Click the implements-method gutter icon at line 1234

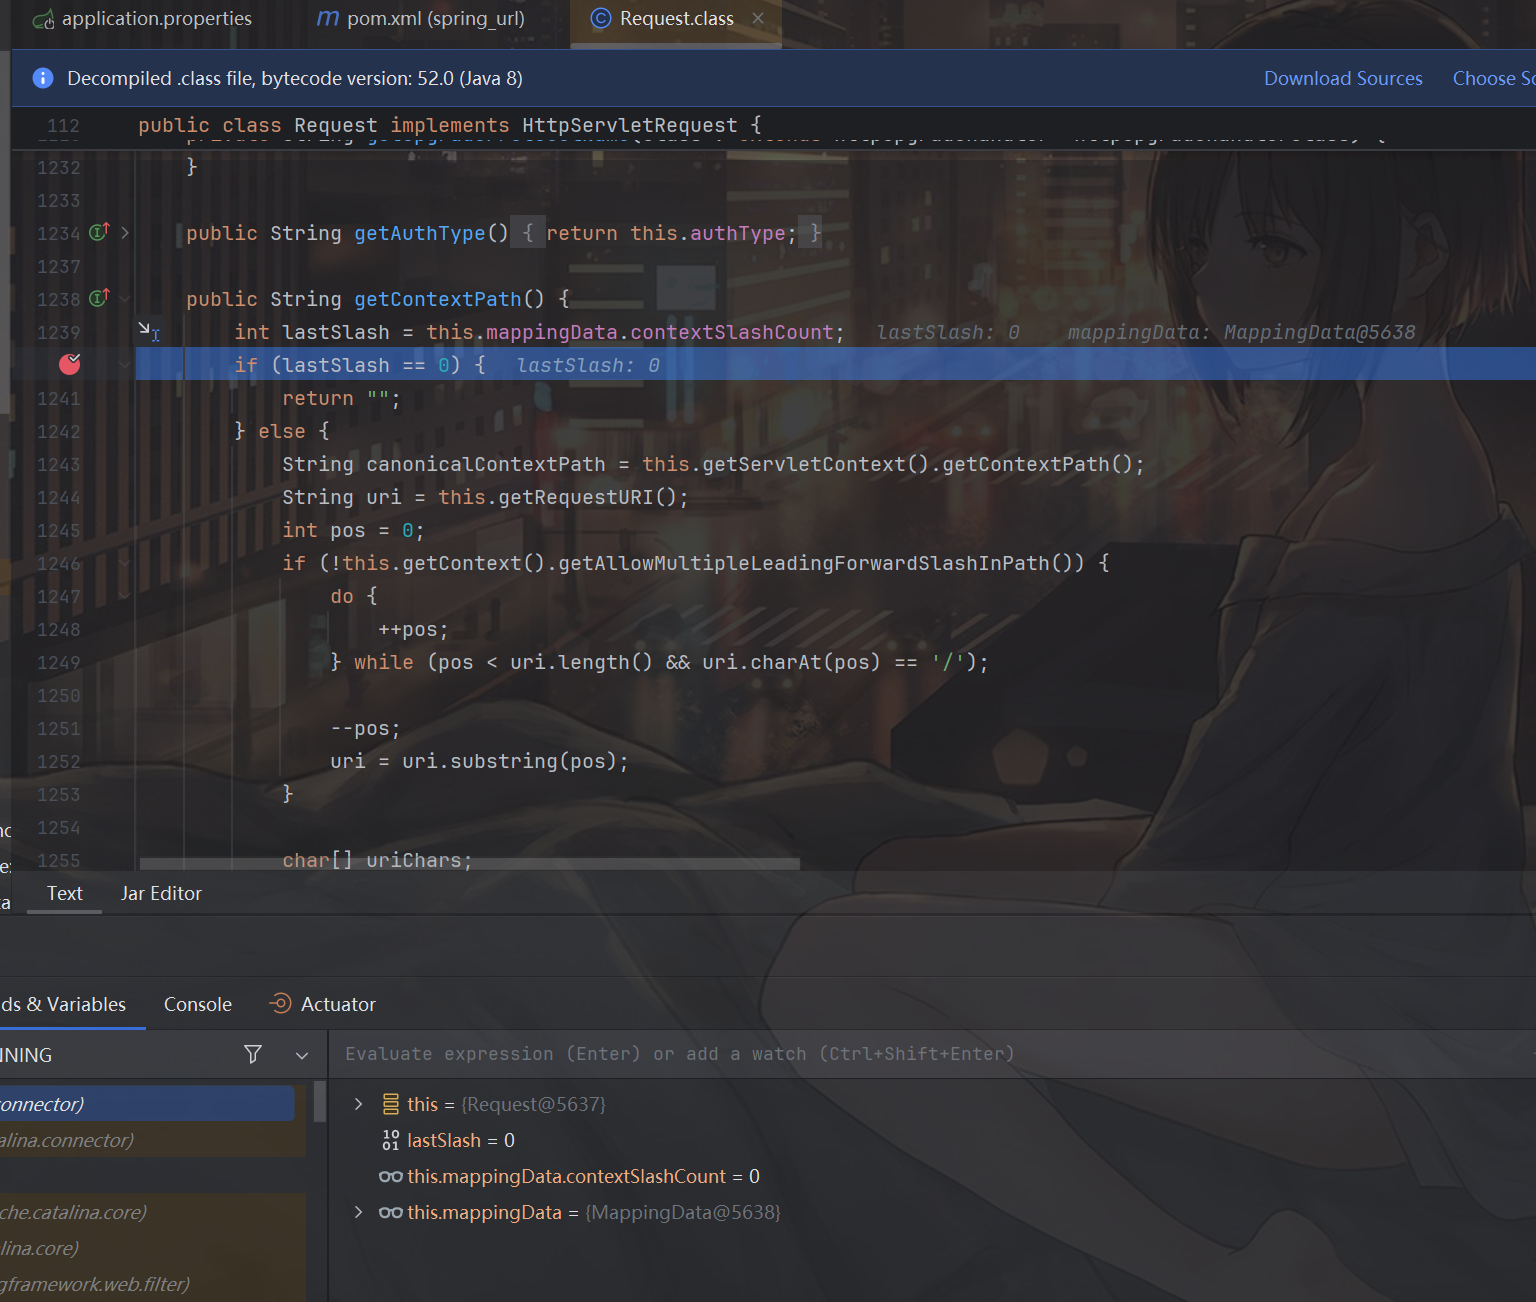click(99, 233)
